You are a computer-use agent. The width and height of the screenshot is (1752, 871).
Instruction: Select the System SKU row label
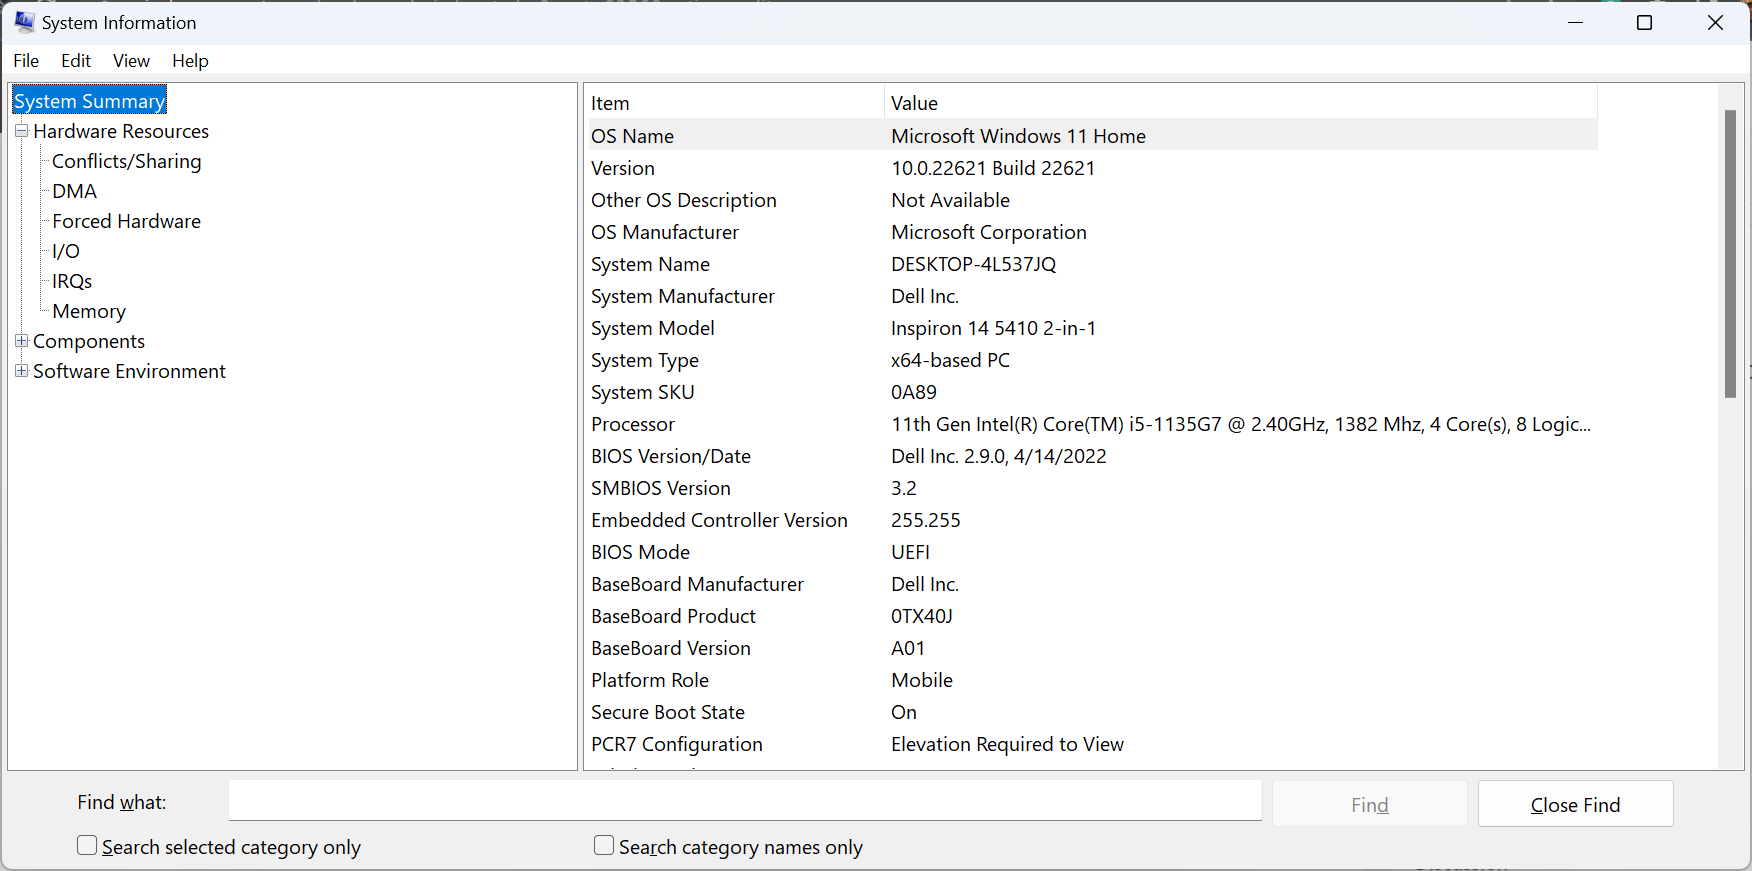643,392
